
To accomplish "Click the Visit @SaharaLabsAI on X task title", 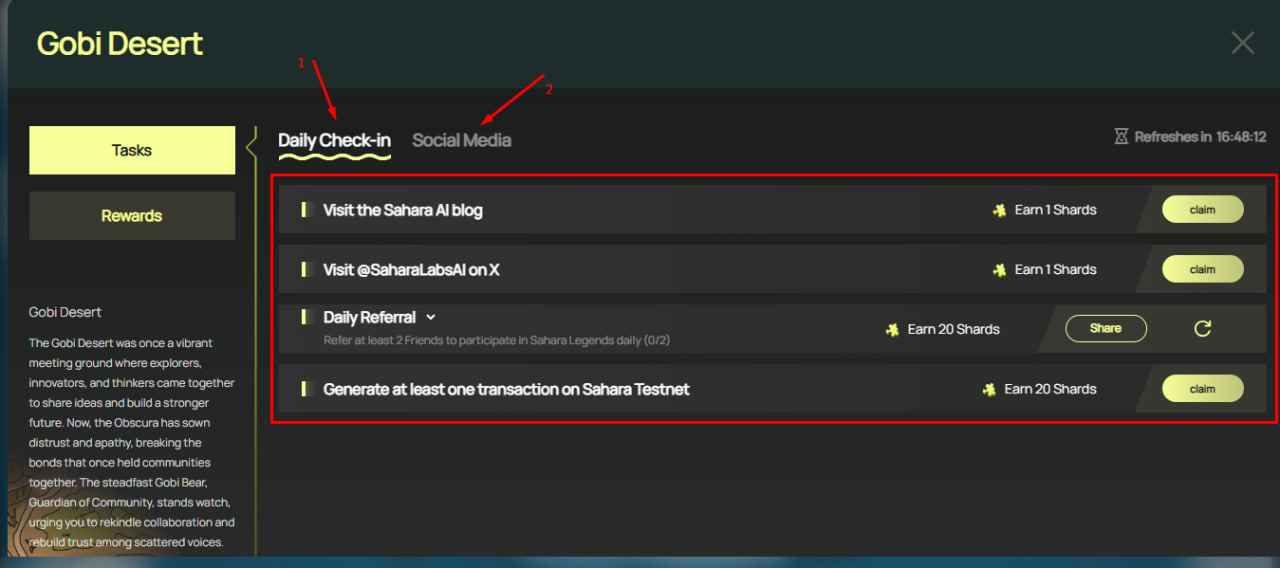I will click(x=410, y=270).
